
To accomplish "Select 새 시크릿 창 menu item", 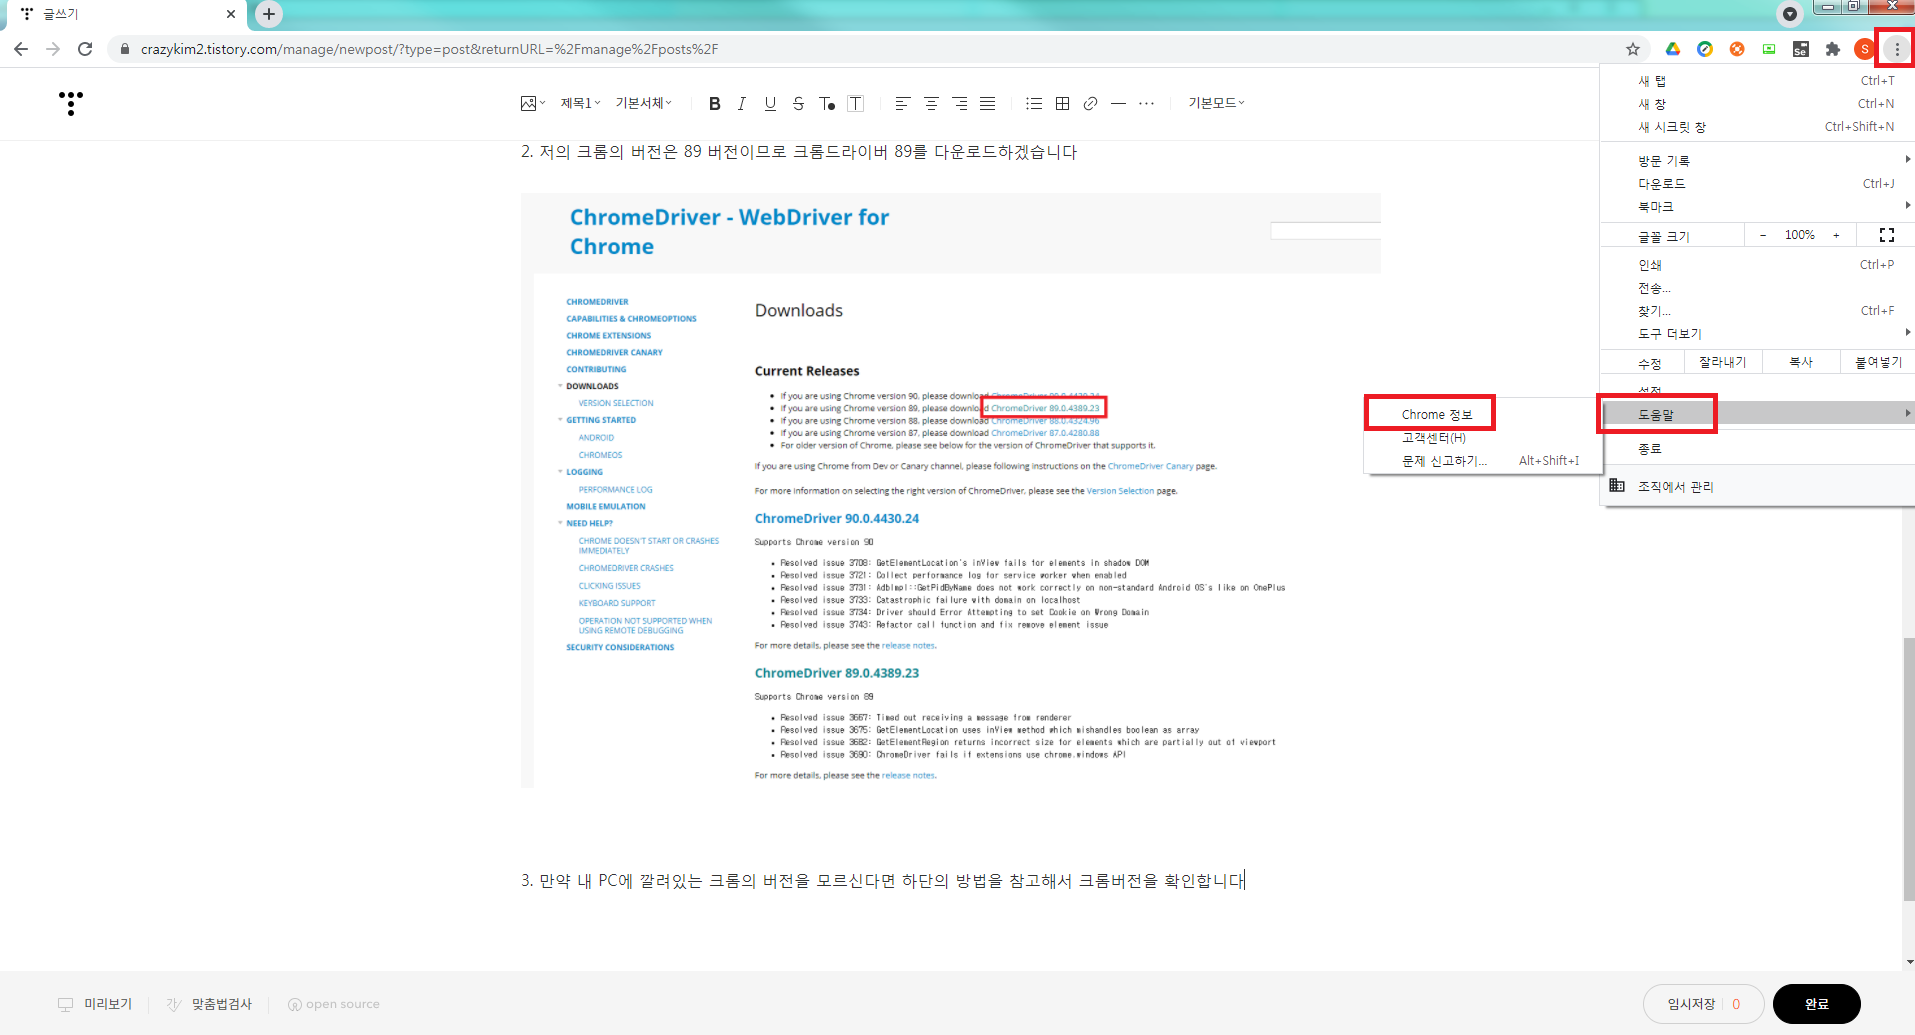I will click(1757, 126).
